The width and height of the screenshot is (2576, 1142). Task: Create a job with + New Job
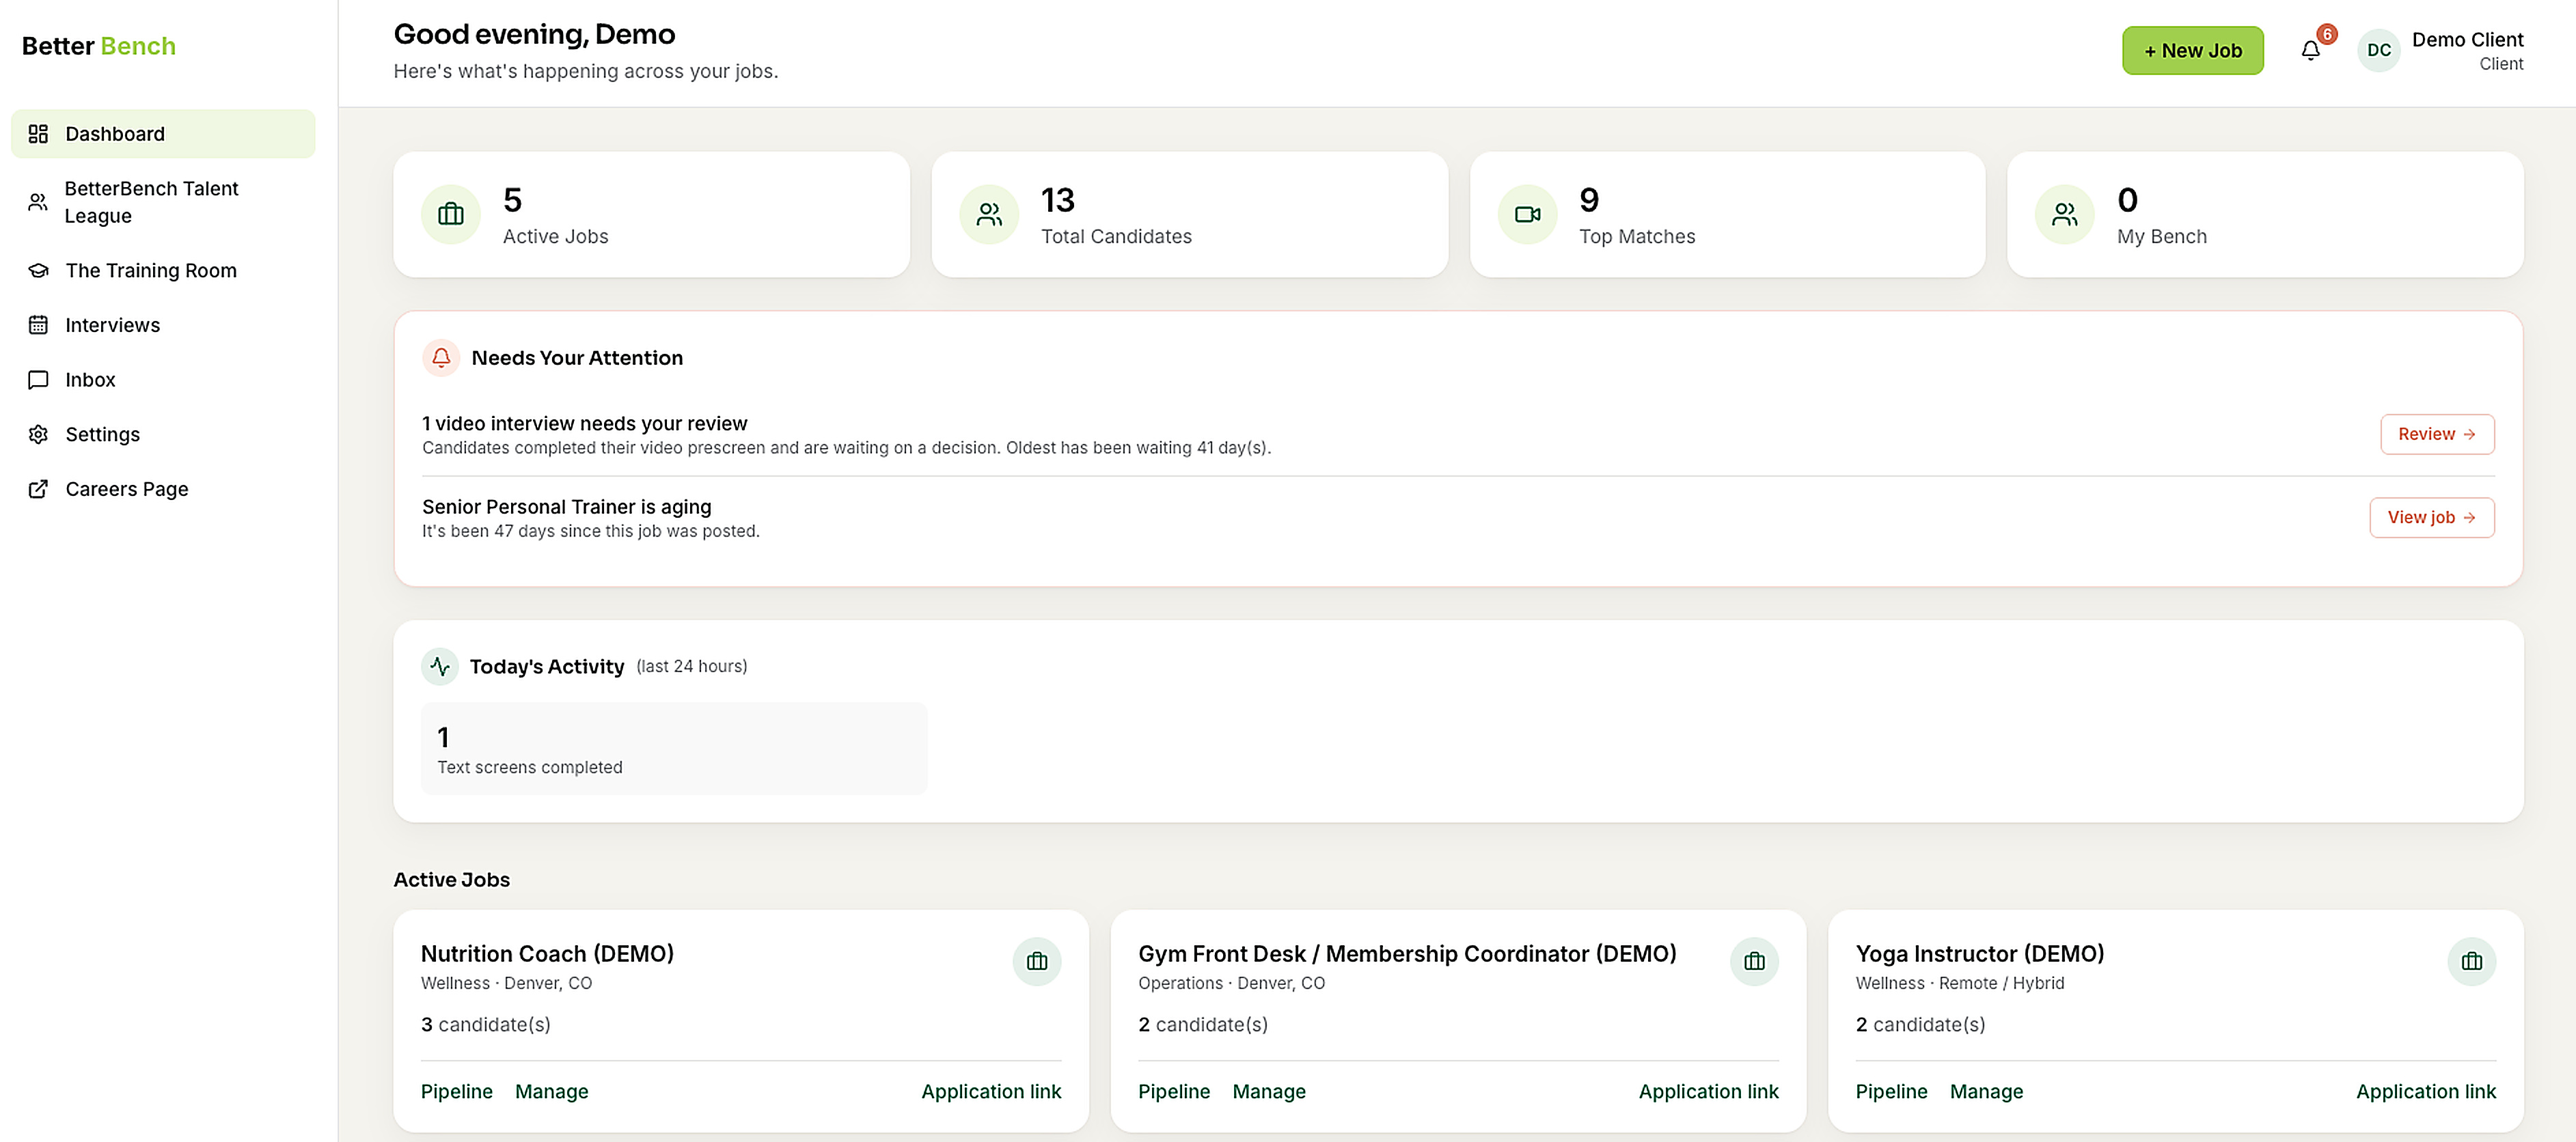pos(2192,50)
